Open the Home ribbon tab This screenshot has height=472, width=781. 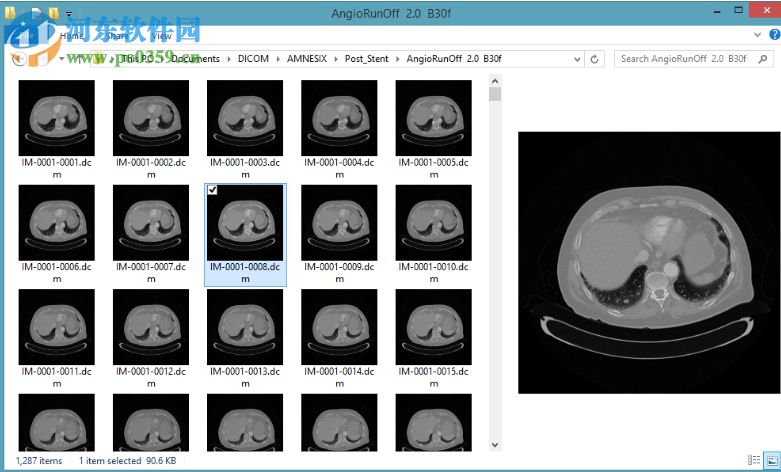[72, 36]
